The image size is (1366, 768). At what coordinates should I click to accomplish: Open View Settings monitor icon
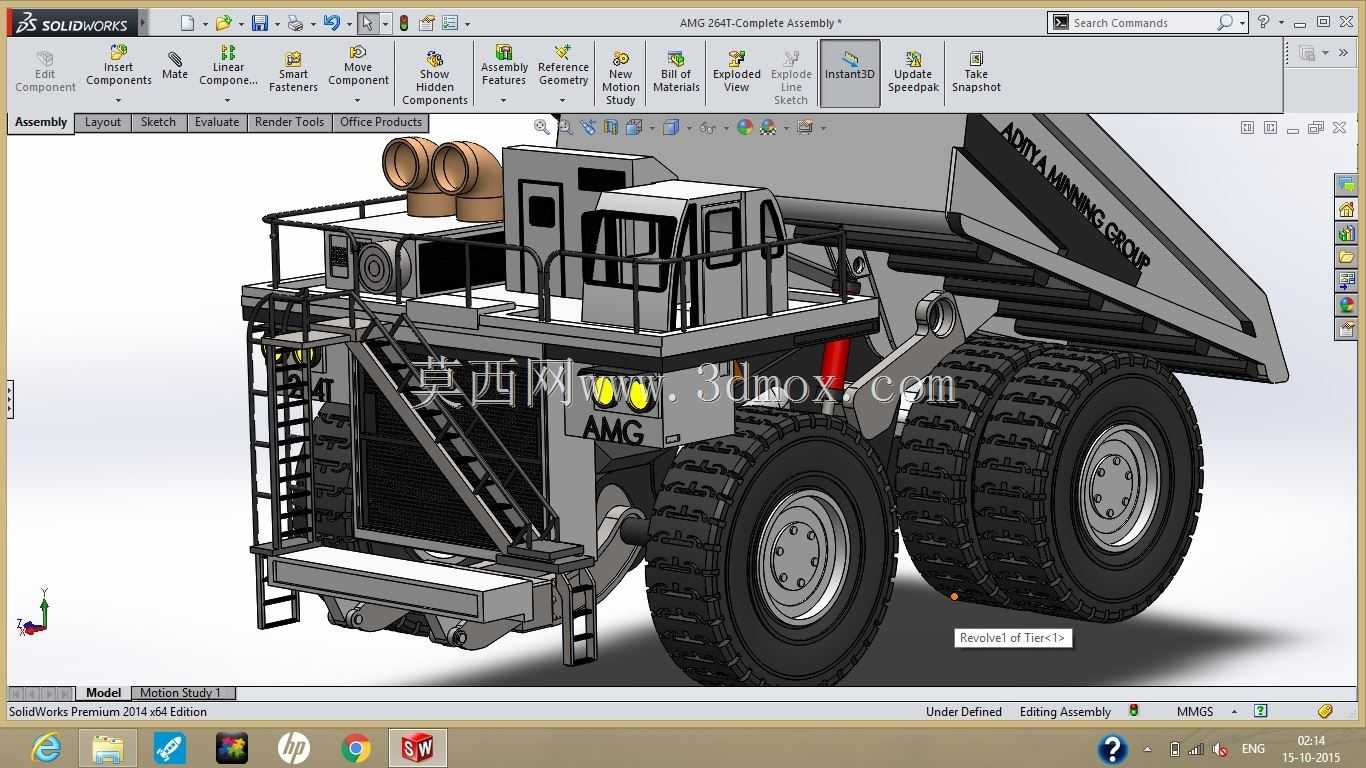805,127
